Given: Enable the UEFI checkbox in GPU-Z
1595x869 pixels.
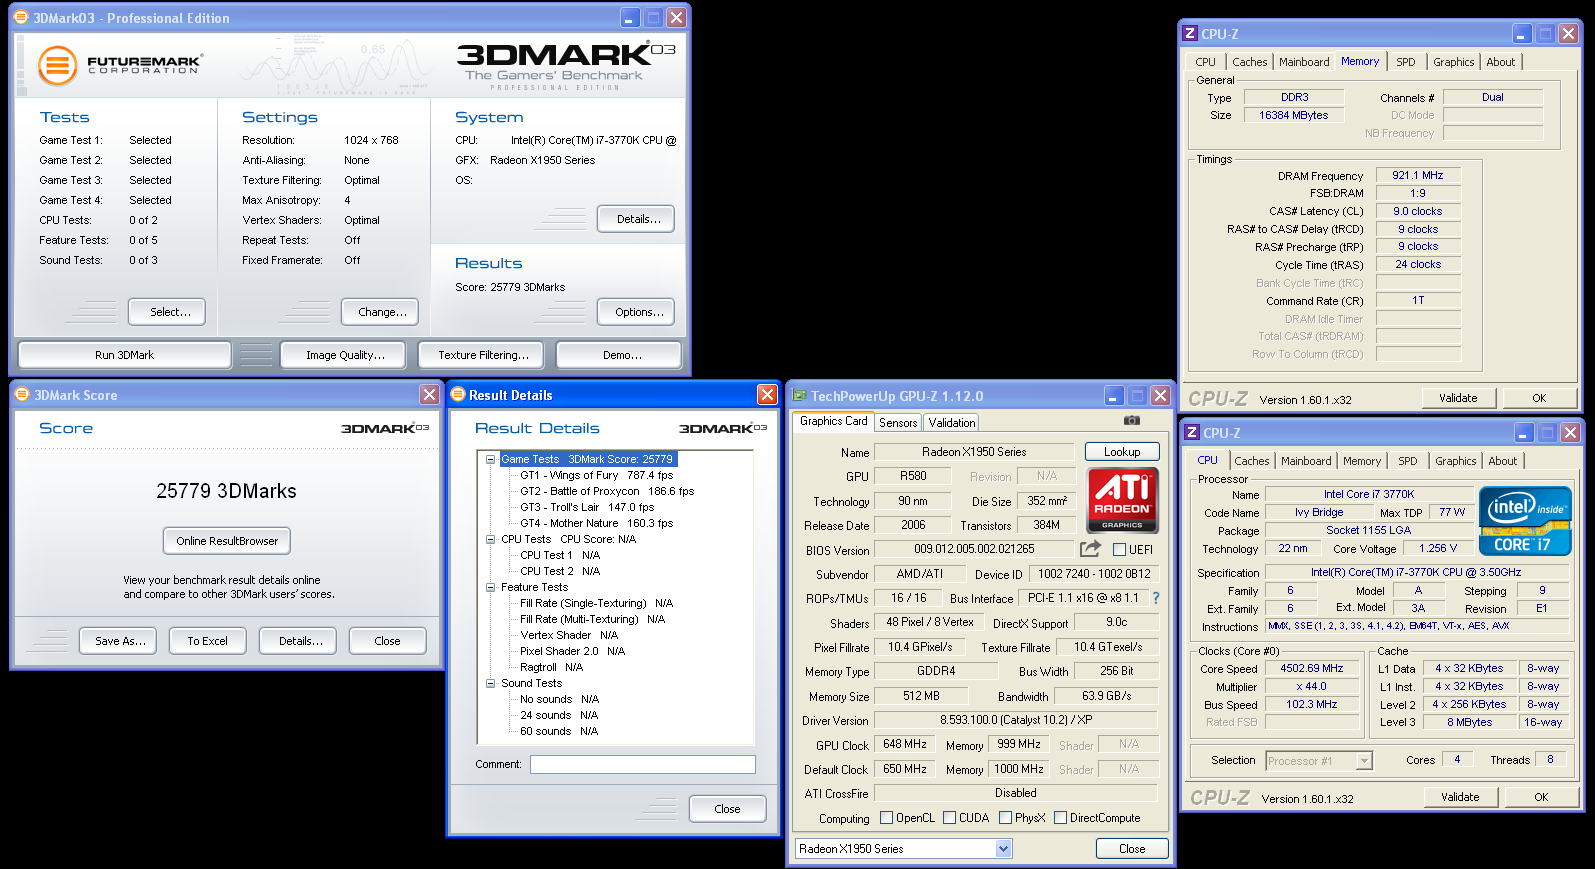Looking at the screenshot, I should [1120, 550].
